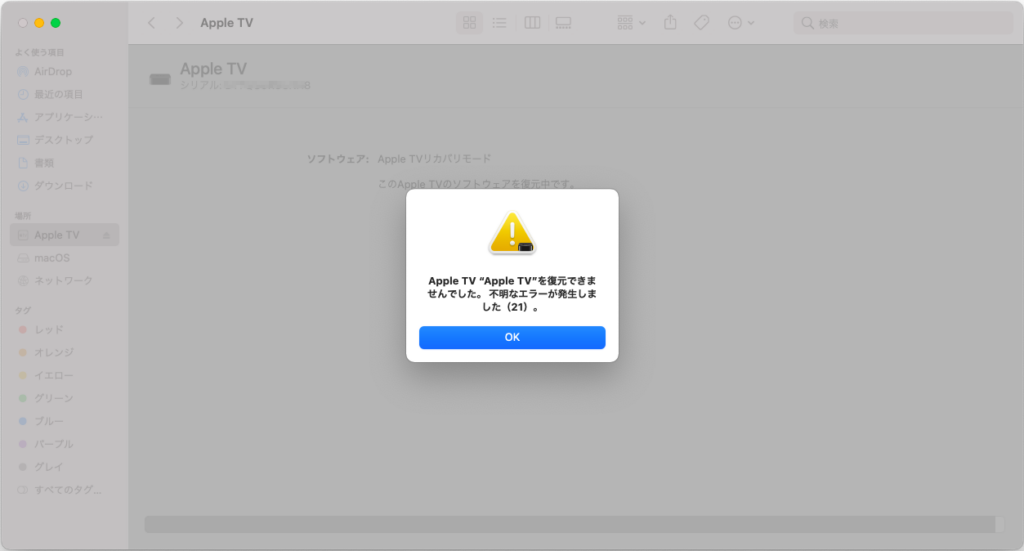Open アプリケーション in the sidebar
This screenshot has height=551, width=1024.
(x=68, y=117)
